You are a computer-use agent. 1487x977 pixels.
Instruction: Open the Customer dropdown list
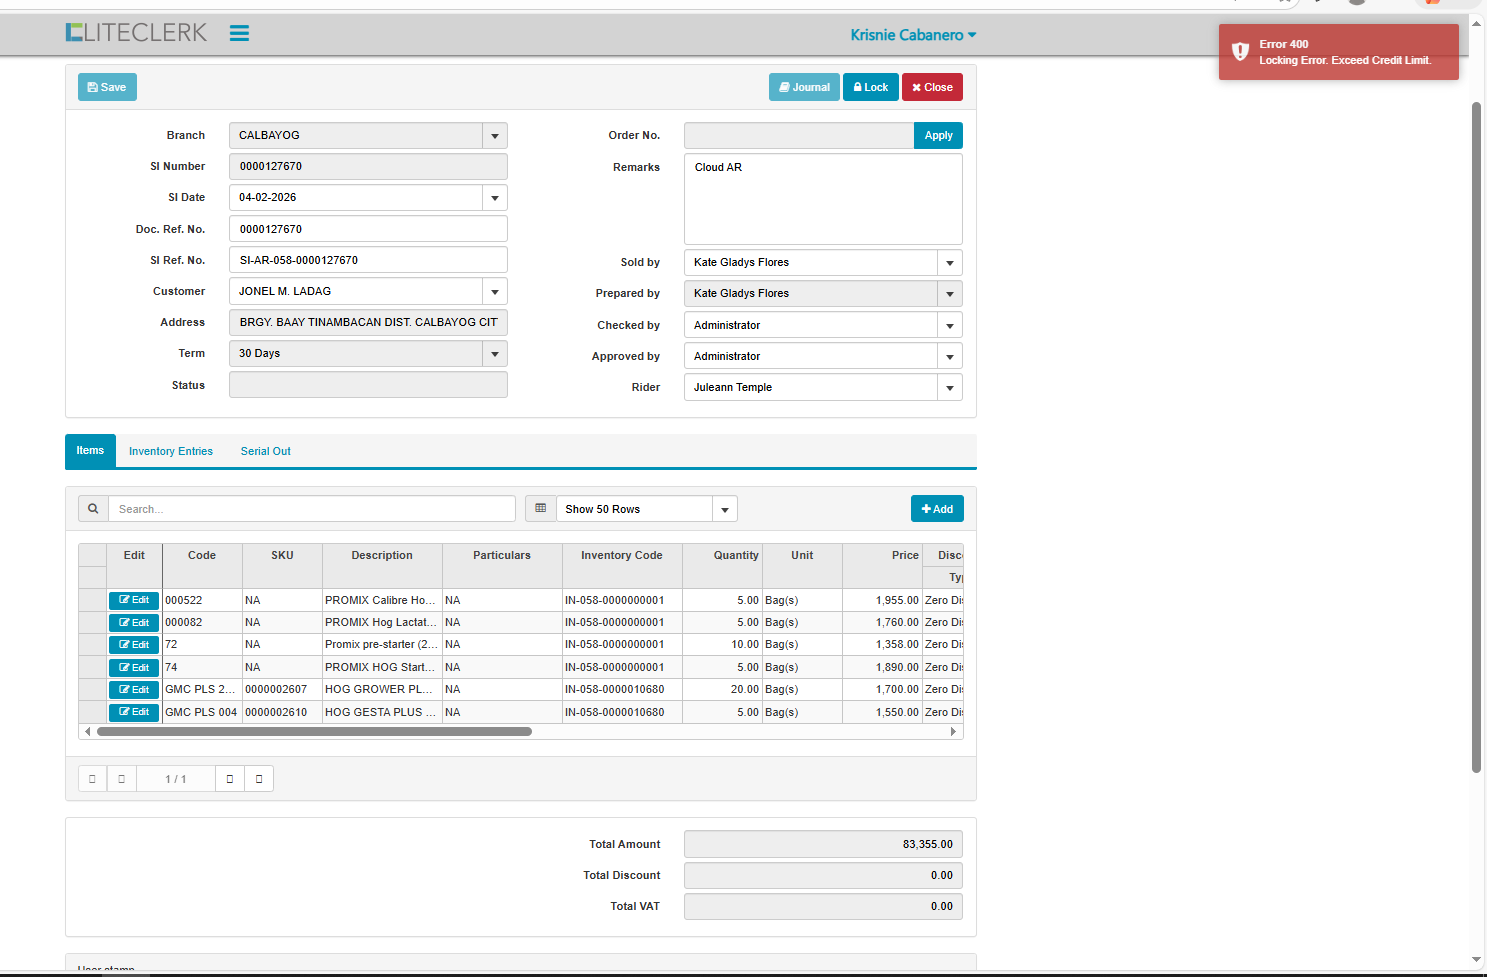[494, 292]
